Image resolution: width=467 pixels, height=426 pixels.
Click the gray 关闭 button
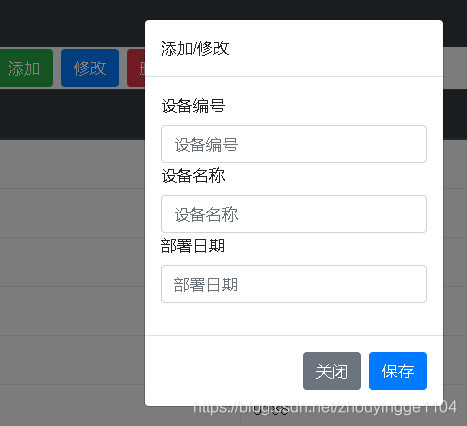(x=332, y=371)
